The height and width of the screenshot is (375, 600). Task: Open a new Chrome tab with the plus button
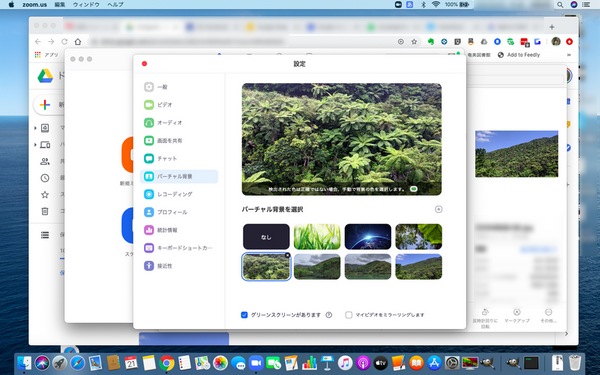point(552,27)
